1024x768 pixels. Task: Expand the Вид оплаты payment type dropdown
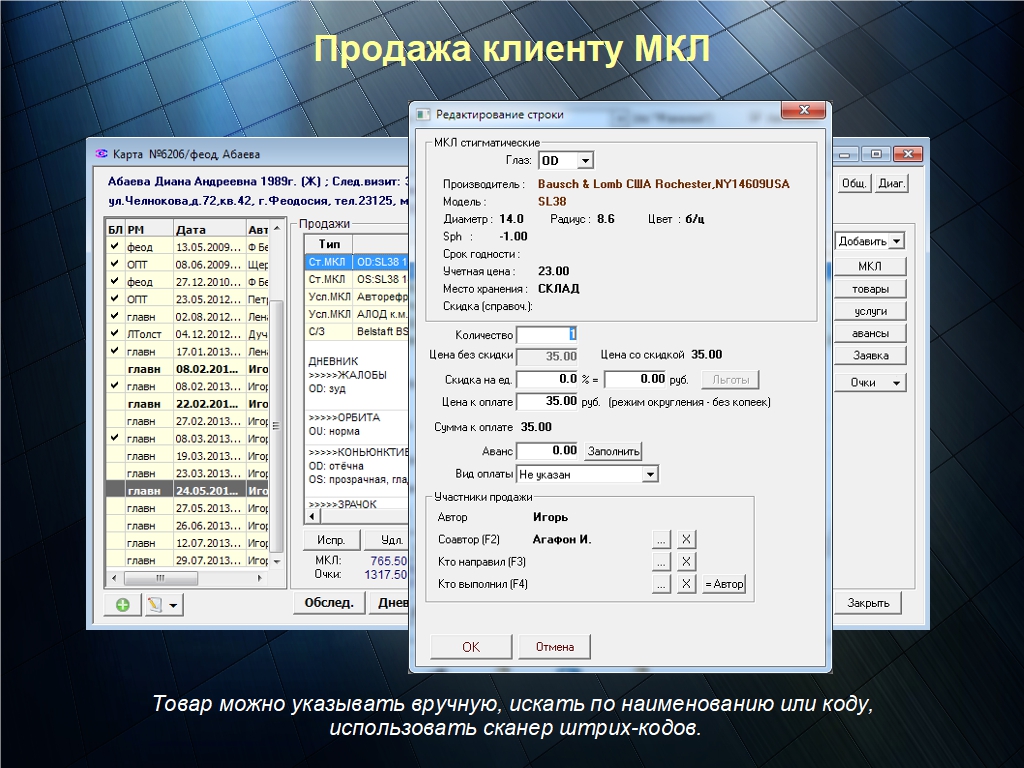650,474
